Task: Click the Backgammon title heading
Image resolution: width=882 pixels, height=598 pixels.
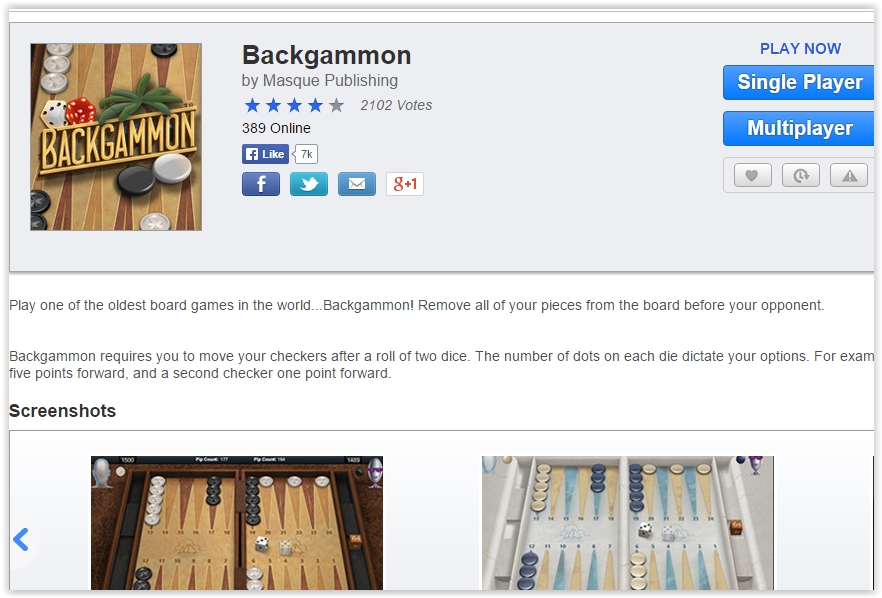Action: pos(327,55)
